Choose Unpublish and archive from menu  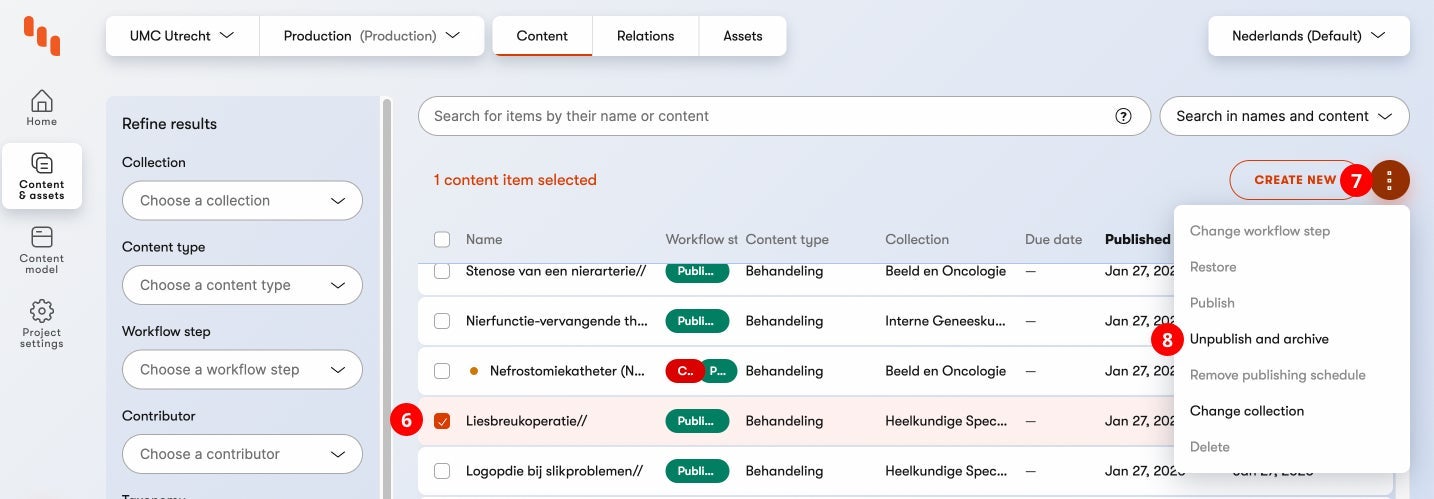[x=1259, y=339]
